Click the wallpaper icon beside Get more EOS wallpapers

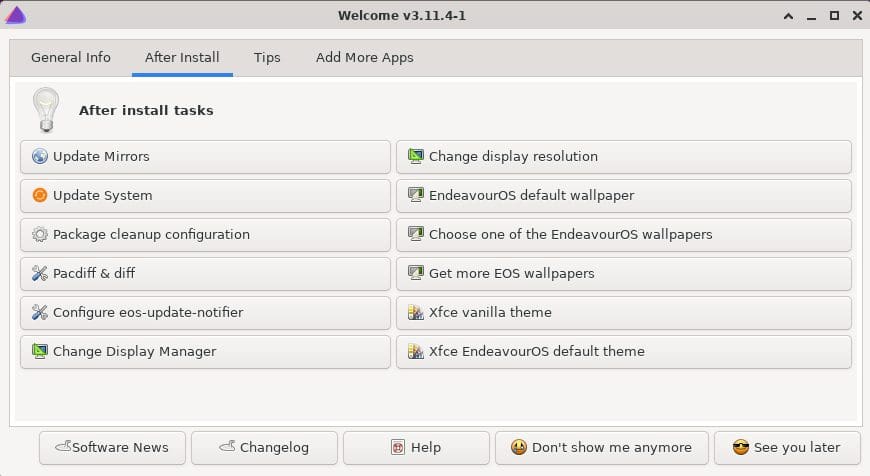(x=416, y=273)
